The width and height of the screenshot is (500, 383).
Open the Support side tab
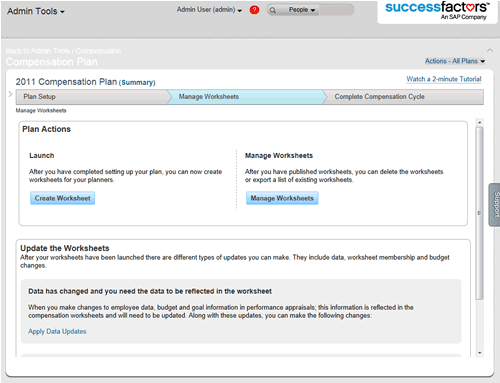[495, 205]
